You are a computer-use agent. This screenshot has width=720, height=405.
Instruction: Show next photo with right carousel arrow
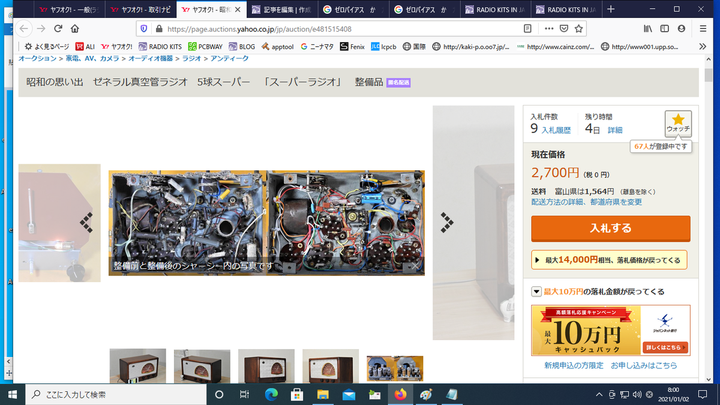point(447,223)
